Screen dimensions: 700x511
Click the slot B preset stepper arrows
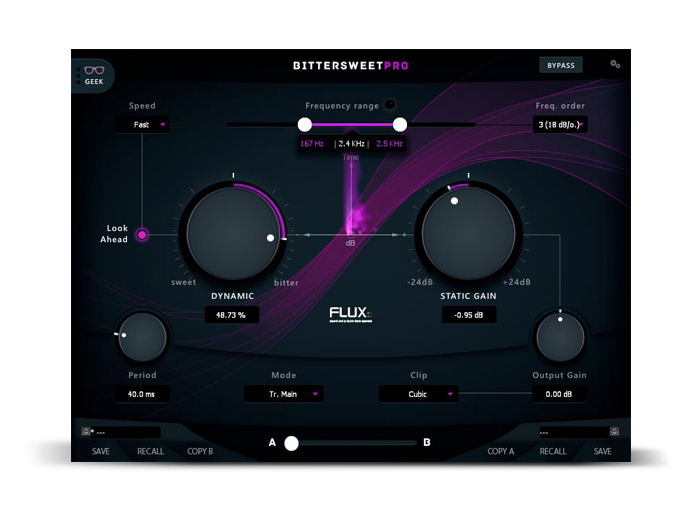(614, 432)
